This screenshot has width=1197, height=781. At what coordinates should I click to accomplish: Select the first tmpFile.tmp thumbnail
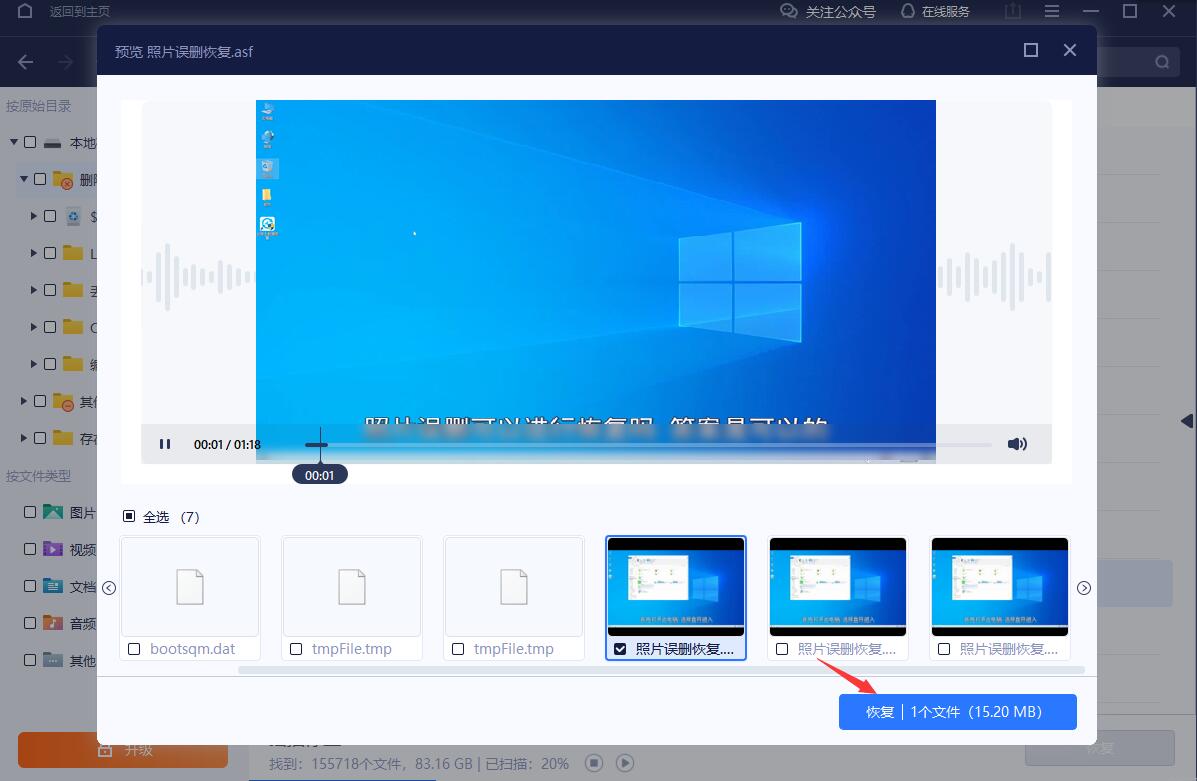click(x=352, y=586)
